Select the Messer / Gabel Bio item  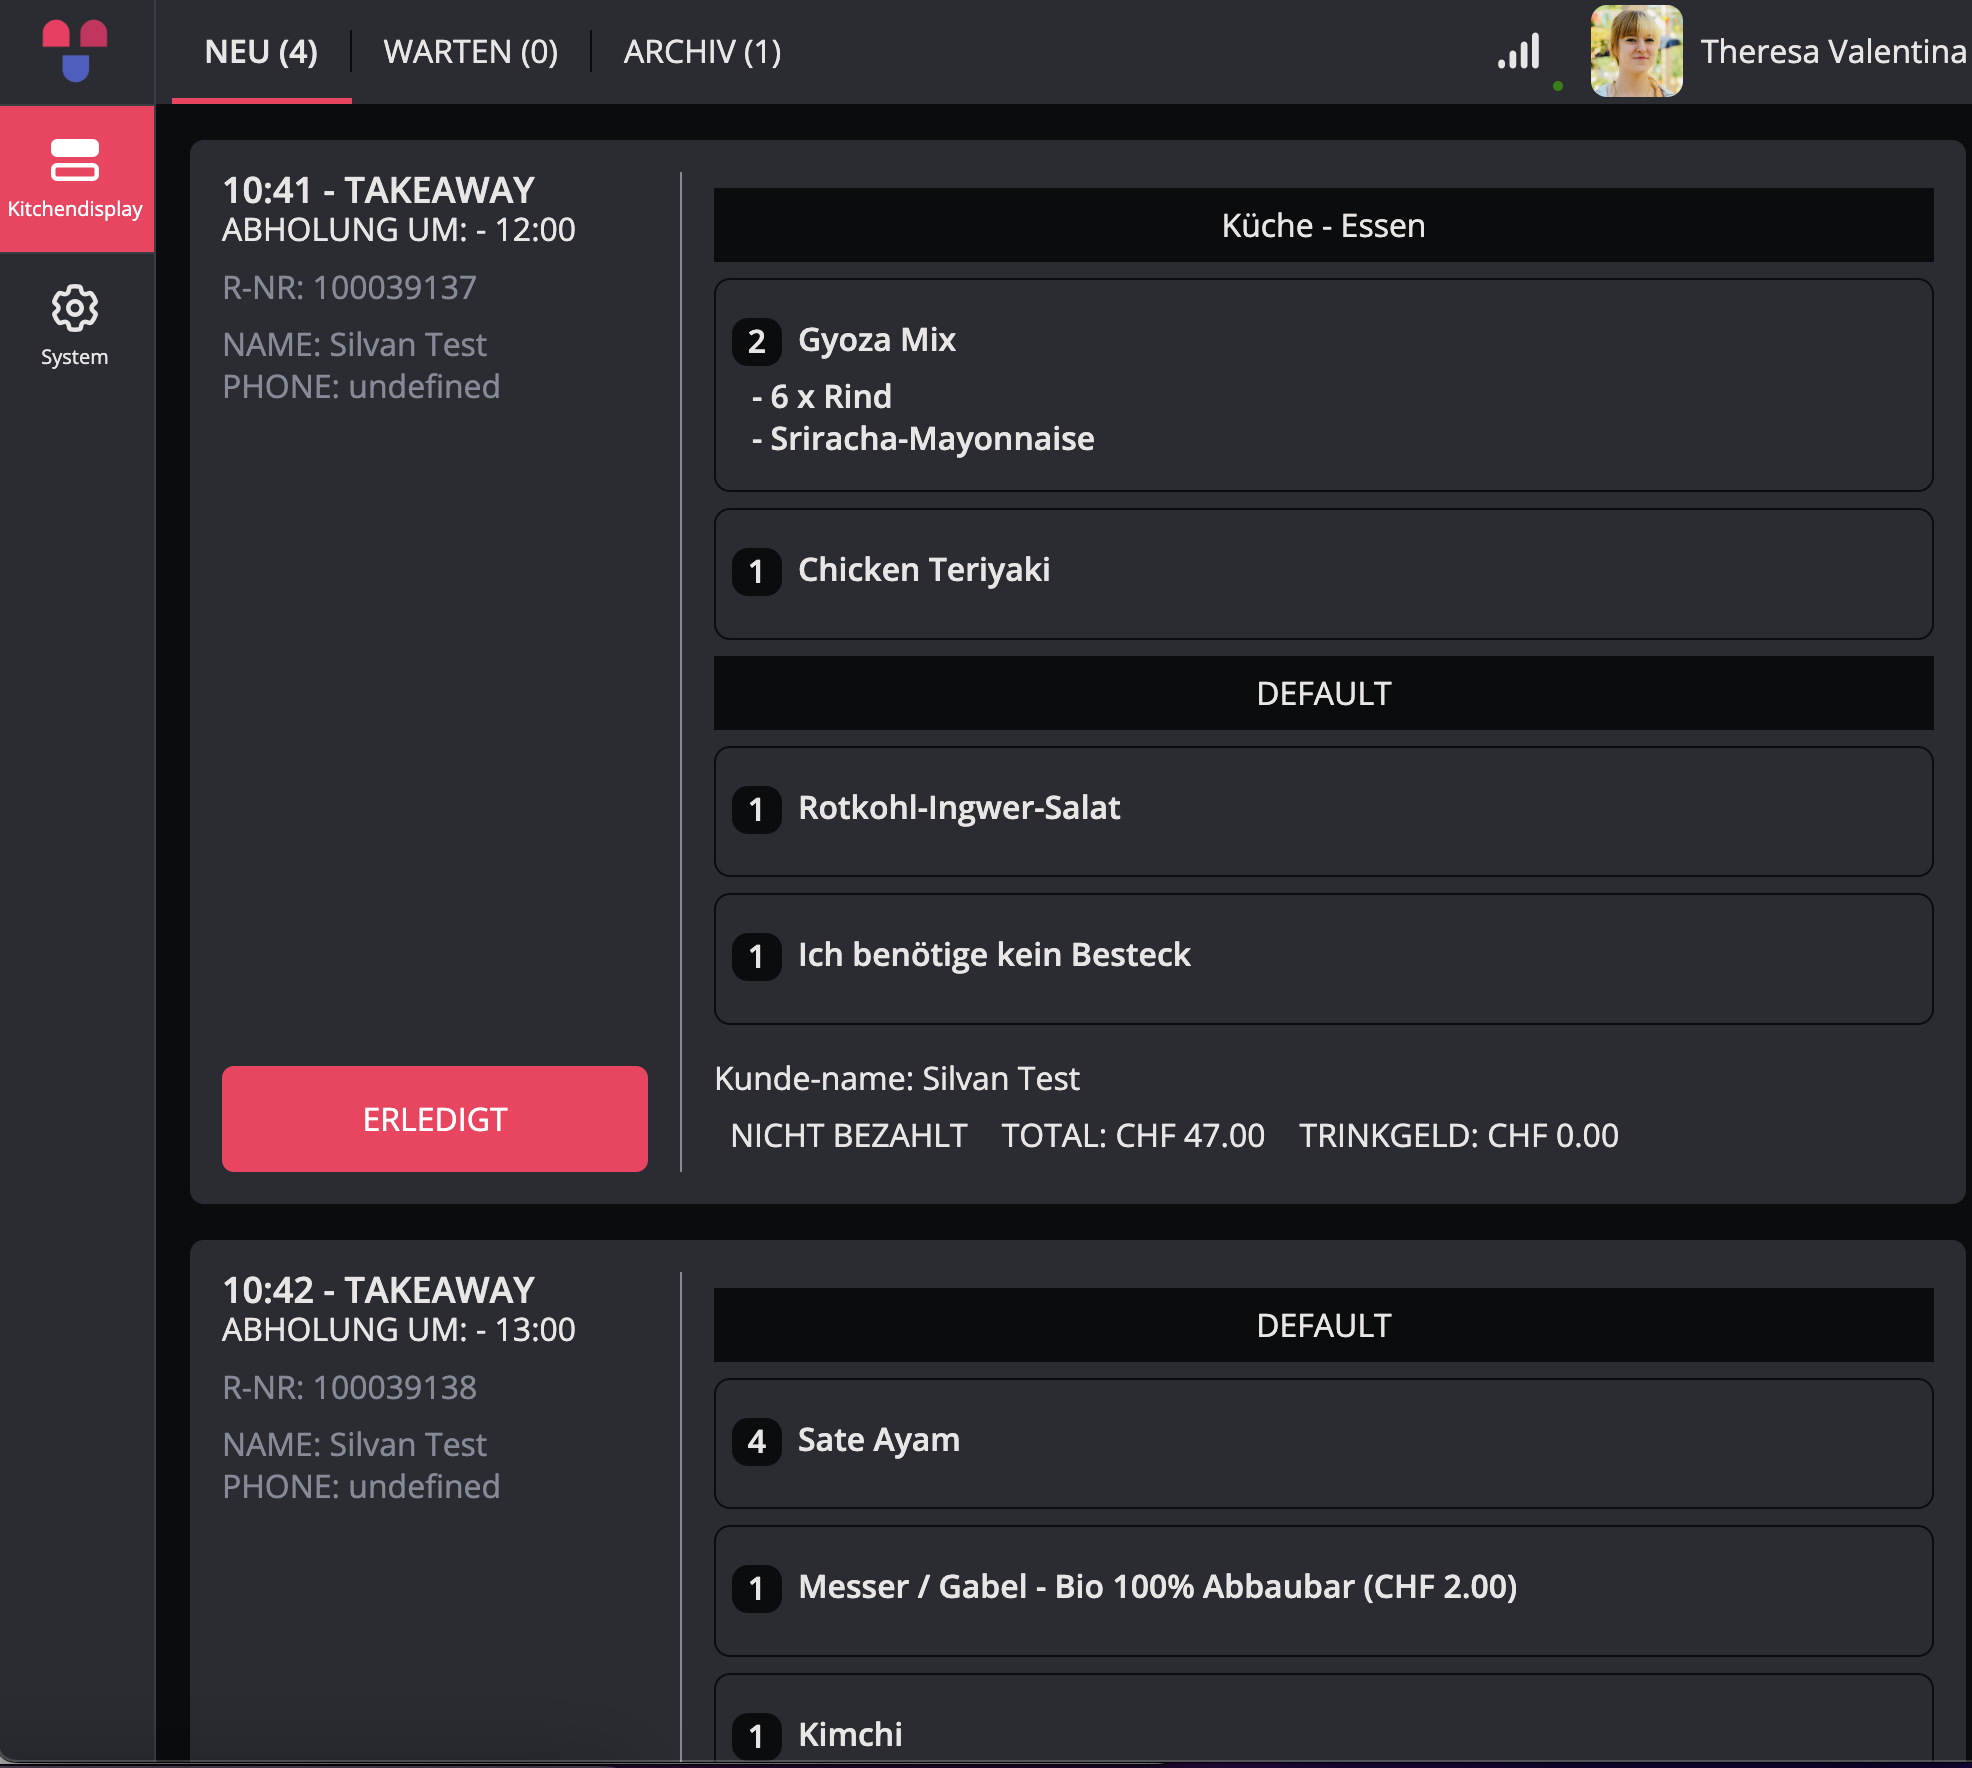pos(1323,1591)
